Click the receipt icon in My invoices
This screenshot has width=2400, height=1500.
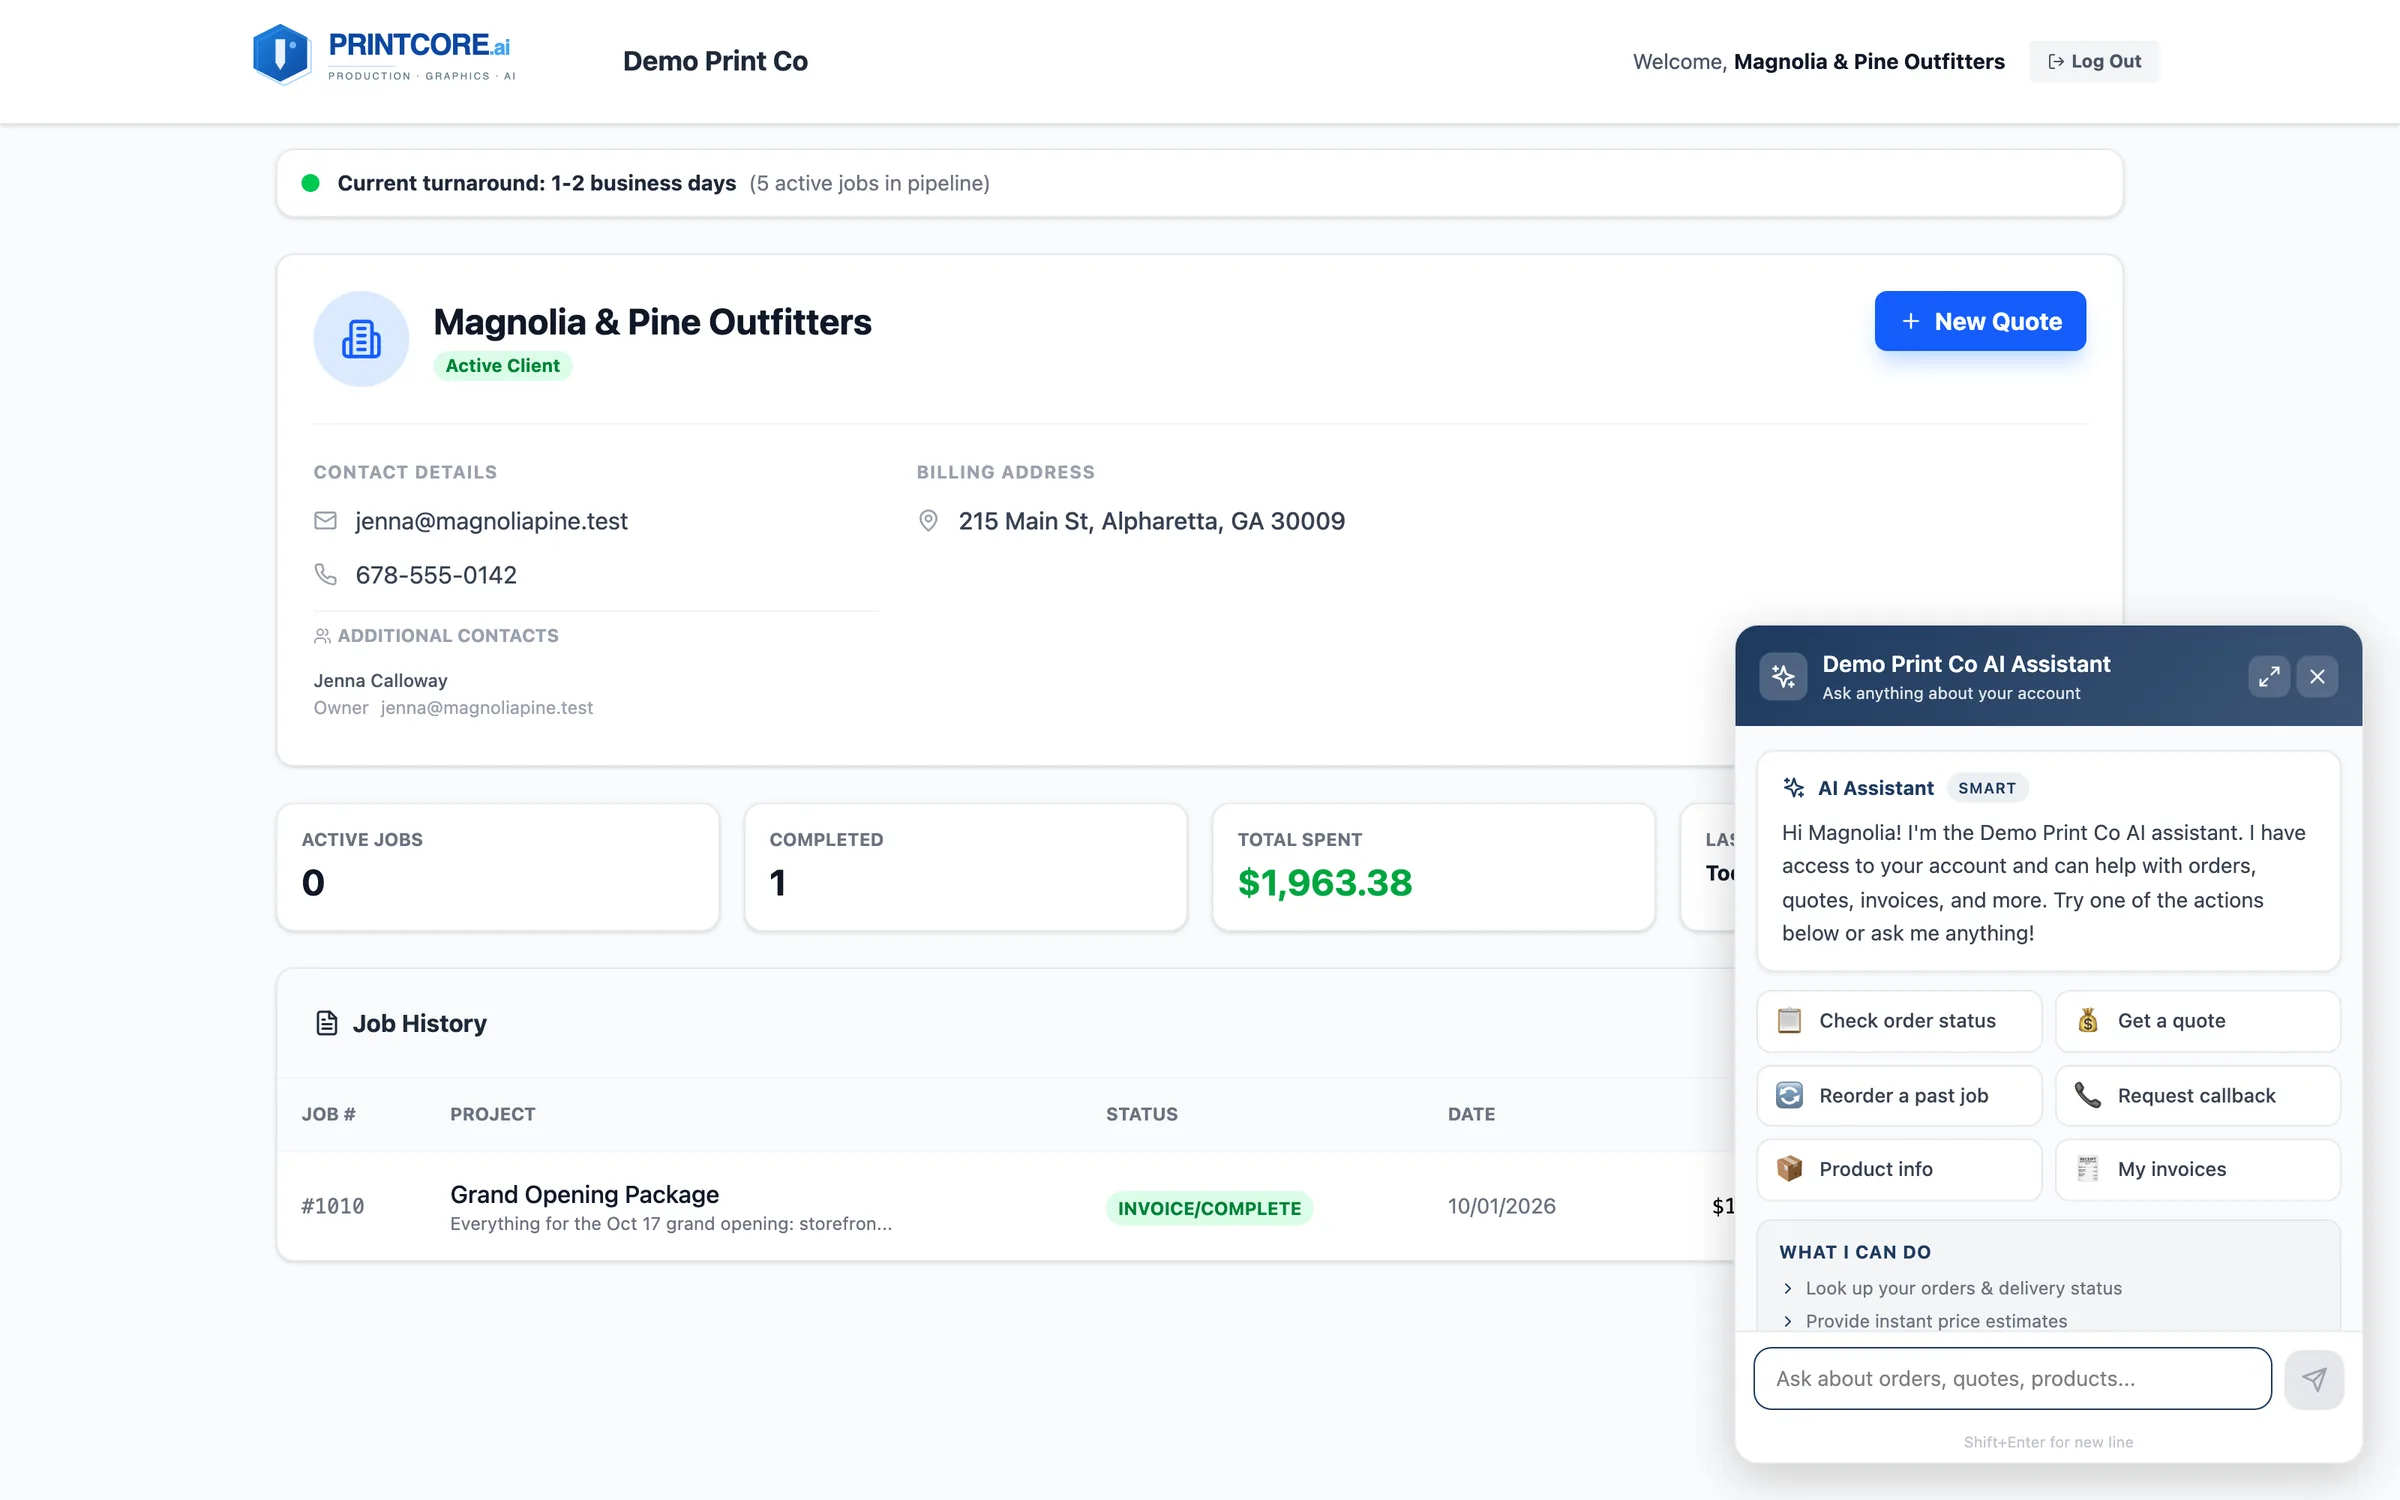[2088, 1169]
